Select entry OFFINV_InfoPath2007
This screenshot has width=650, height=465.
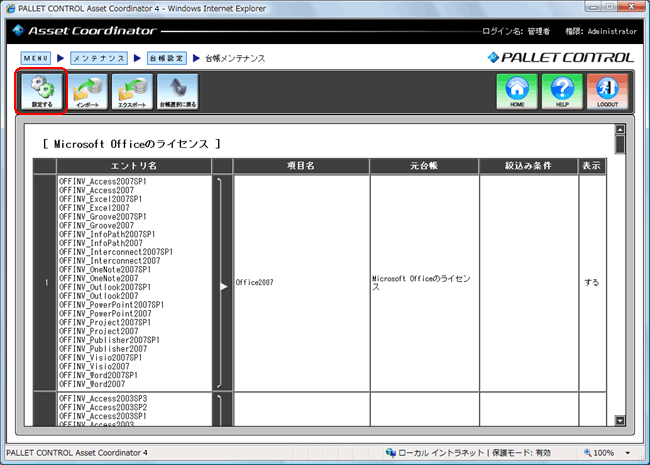click(x=101, y=243)
